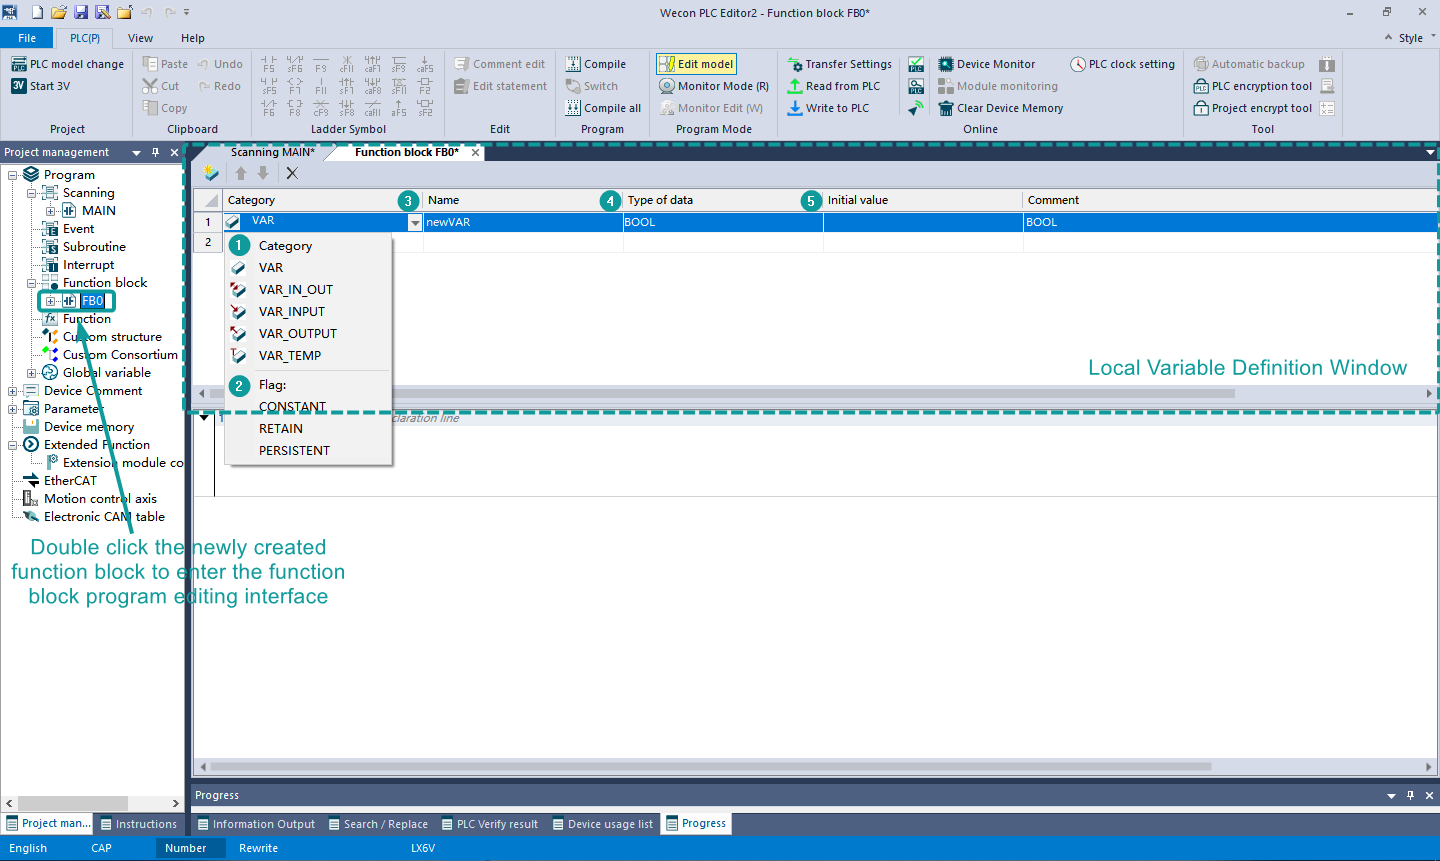The height and width of the screenshot is (861, 1440).
Task: Click PLC model change icon
Action: (x=19, y=64)
